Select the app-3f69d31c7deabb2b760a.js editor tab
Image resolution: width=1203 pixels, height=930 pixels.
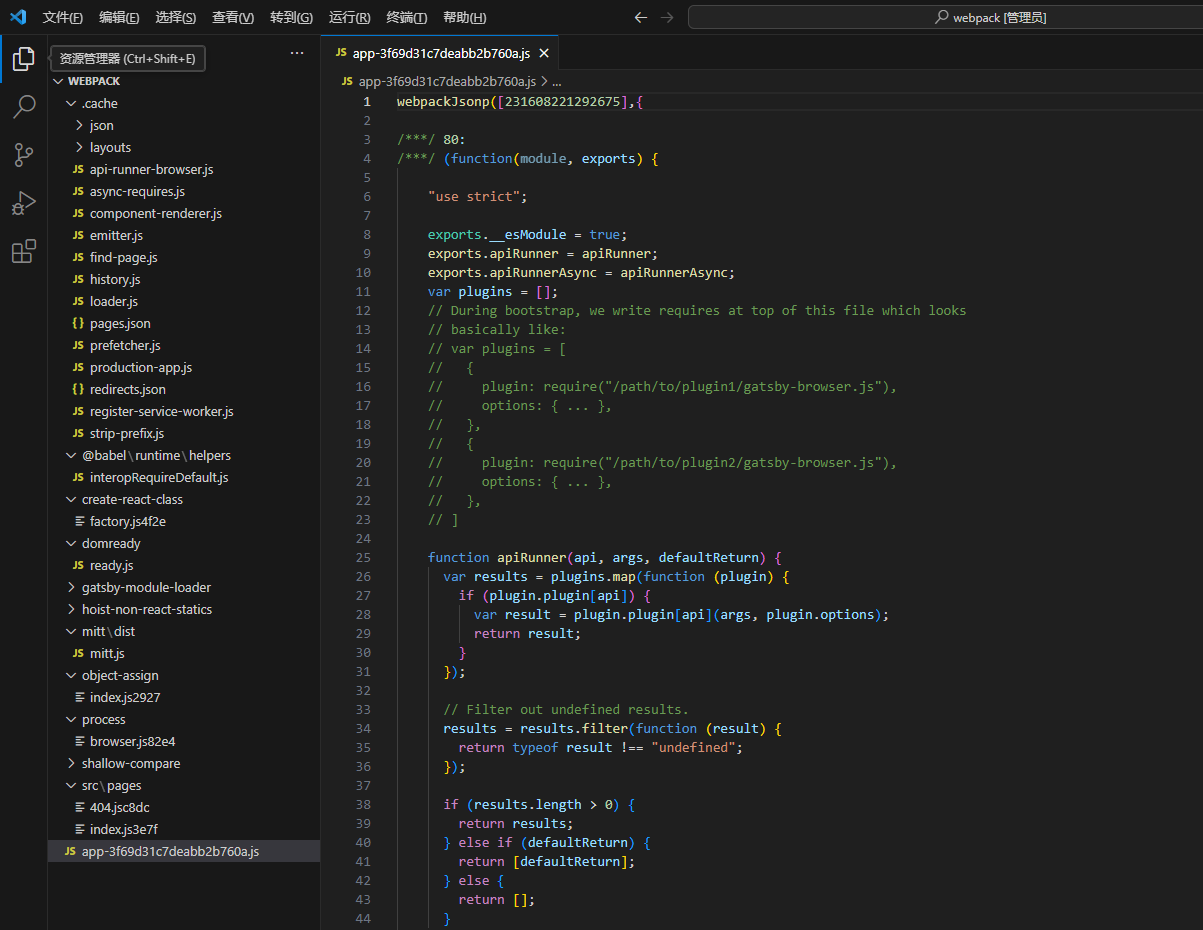[441, 54]
